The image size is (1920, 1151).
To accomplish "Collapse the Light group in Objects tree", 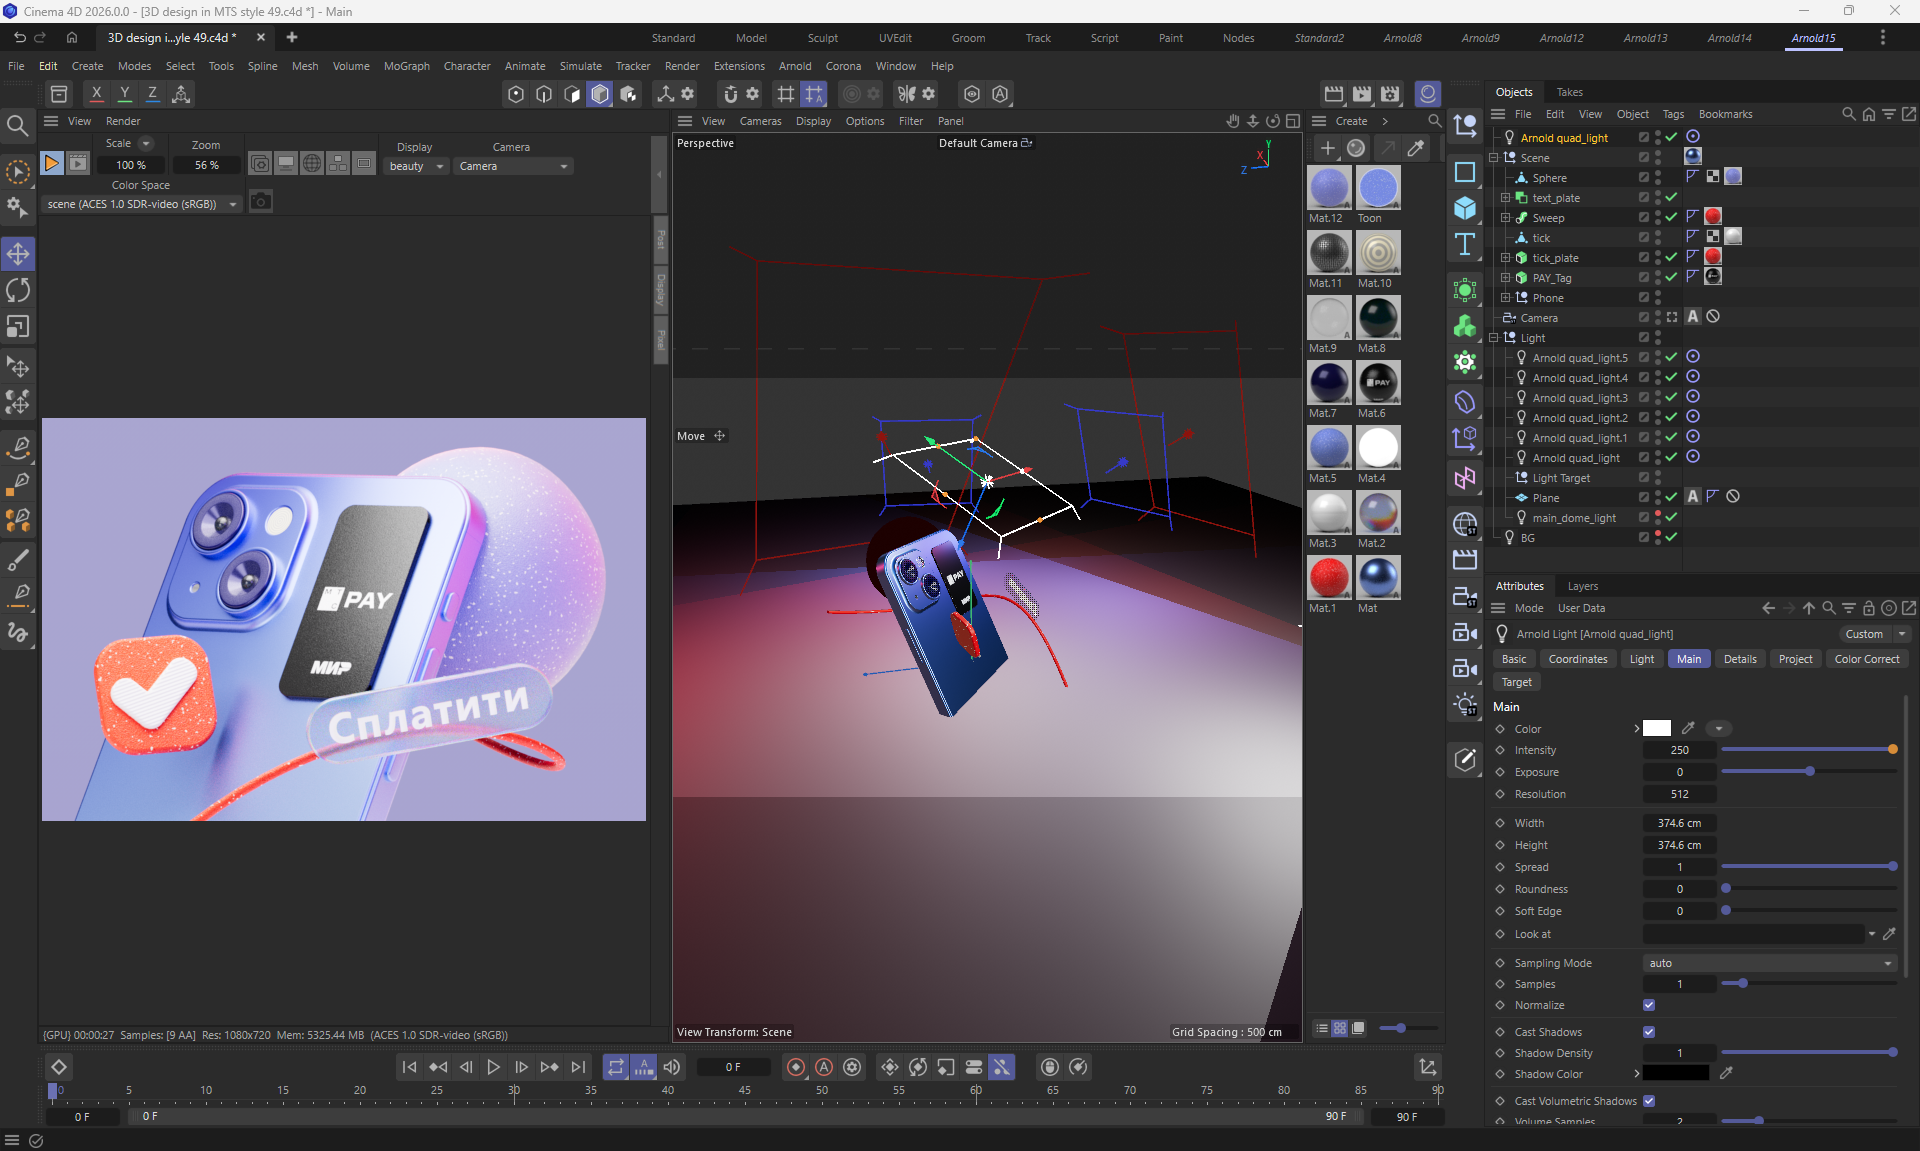I will click(1494, 338).
